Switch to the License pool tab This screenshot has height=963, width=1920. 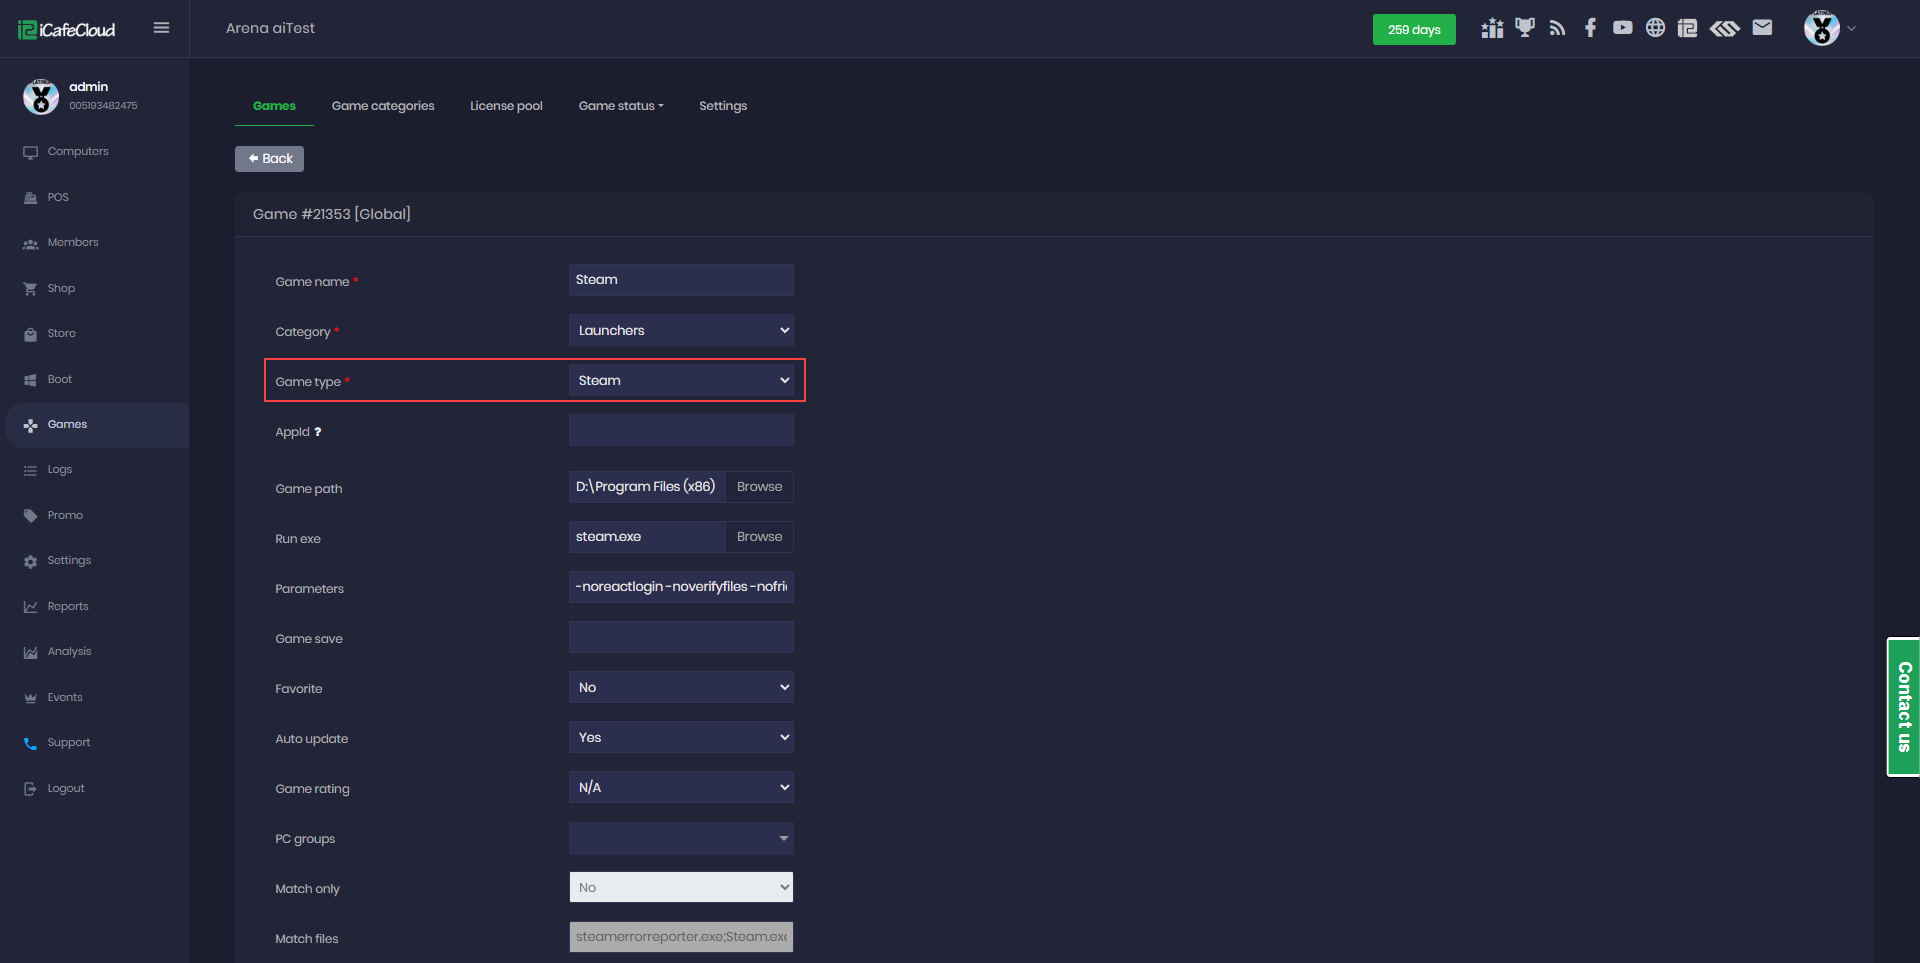(x=506, y=106)
